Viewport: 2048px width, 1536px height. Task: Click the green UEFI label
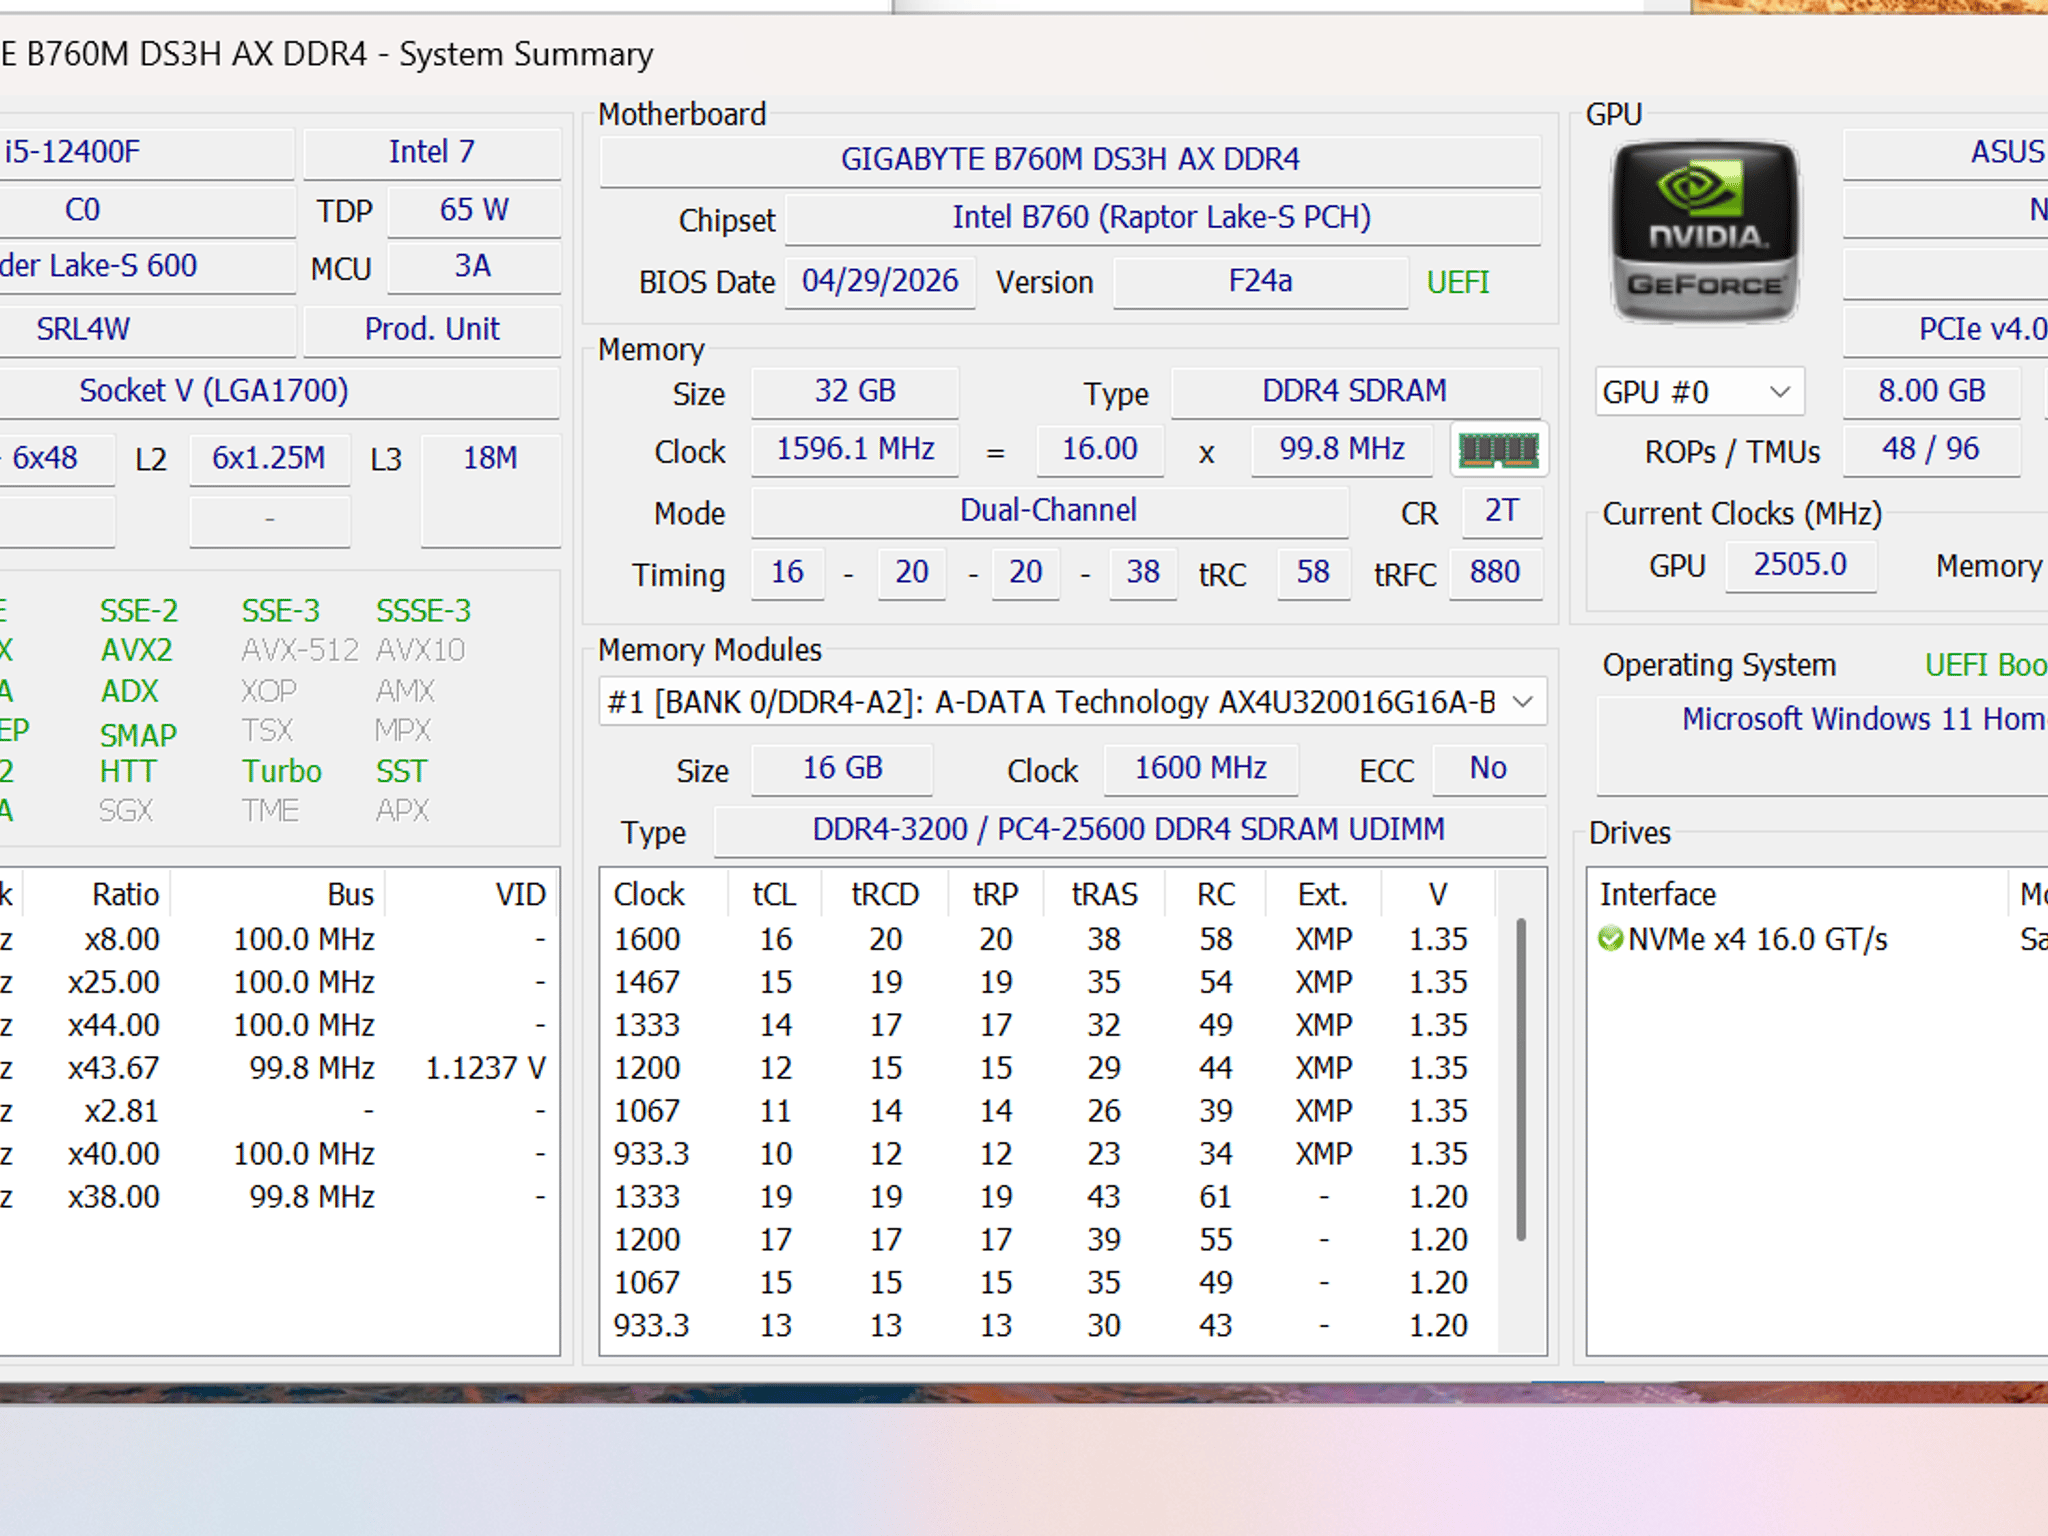(1458, 282)
